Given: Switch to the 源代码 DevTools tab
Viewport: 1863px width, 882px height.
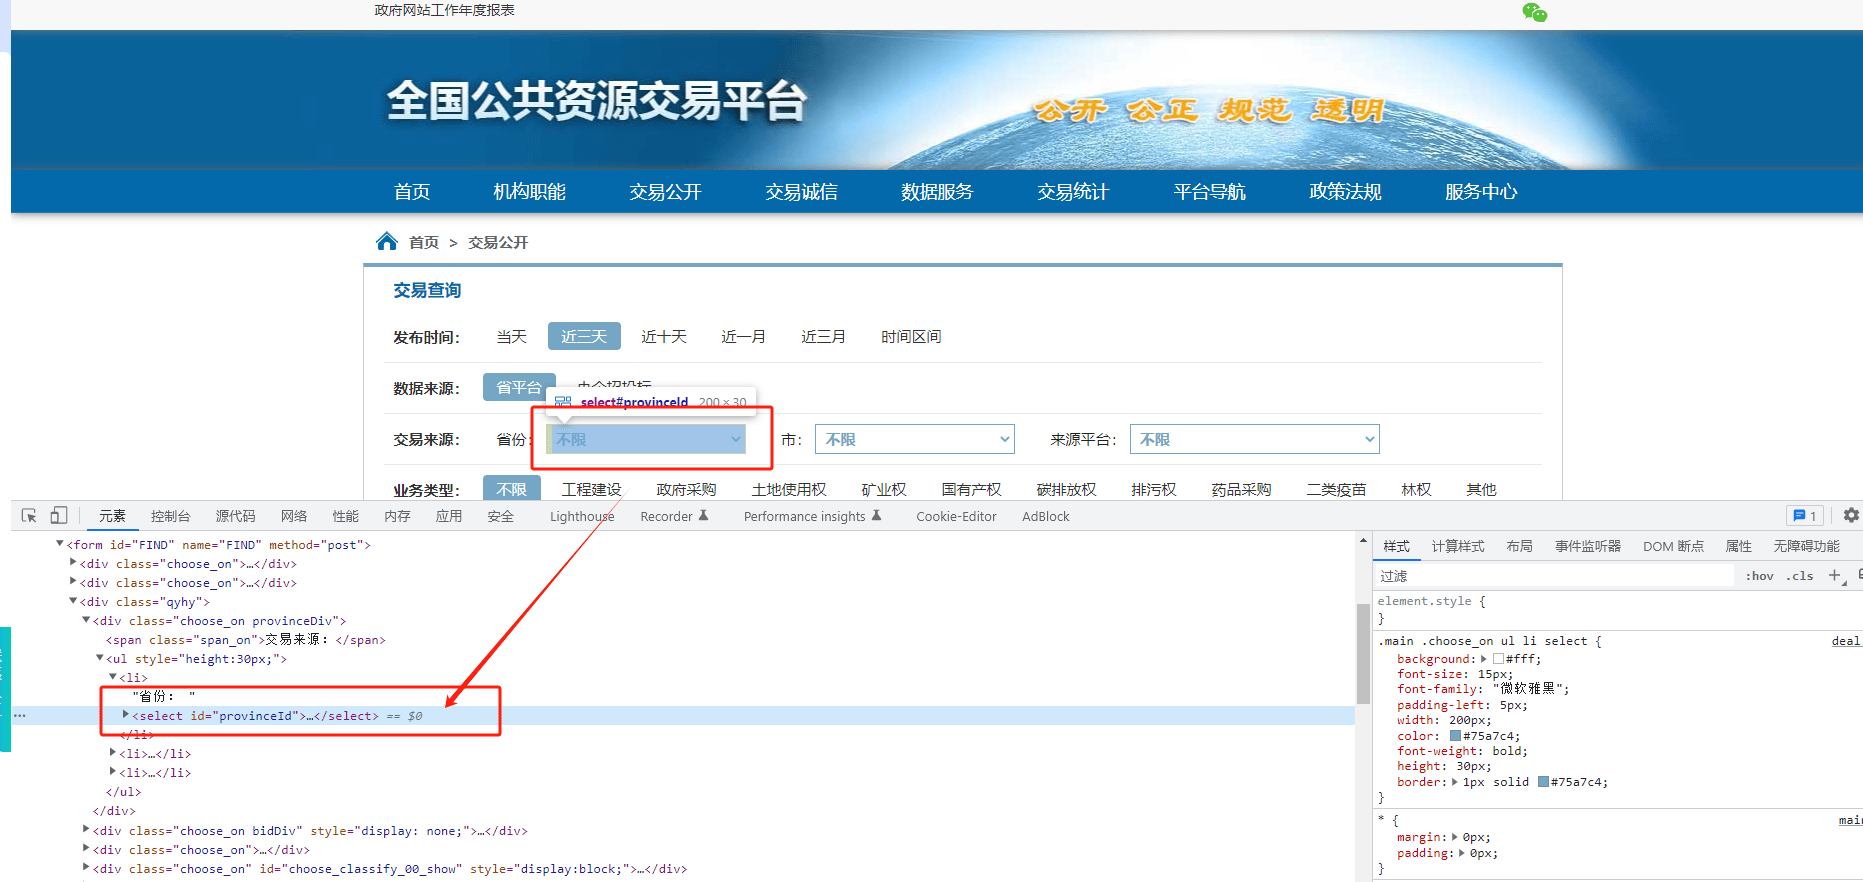Looking at the screenshot, I should coord(235,516).
